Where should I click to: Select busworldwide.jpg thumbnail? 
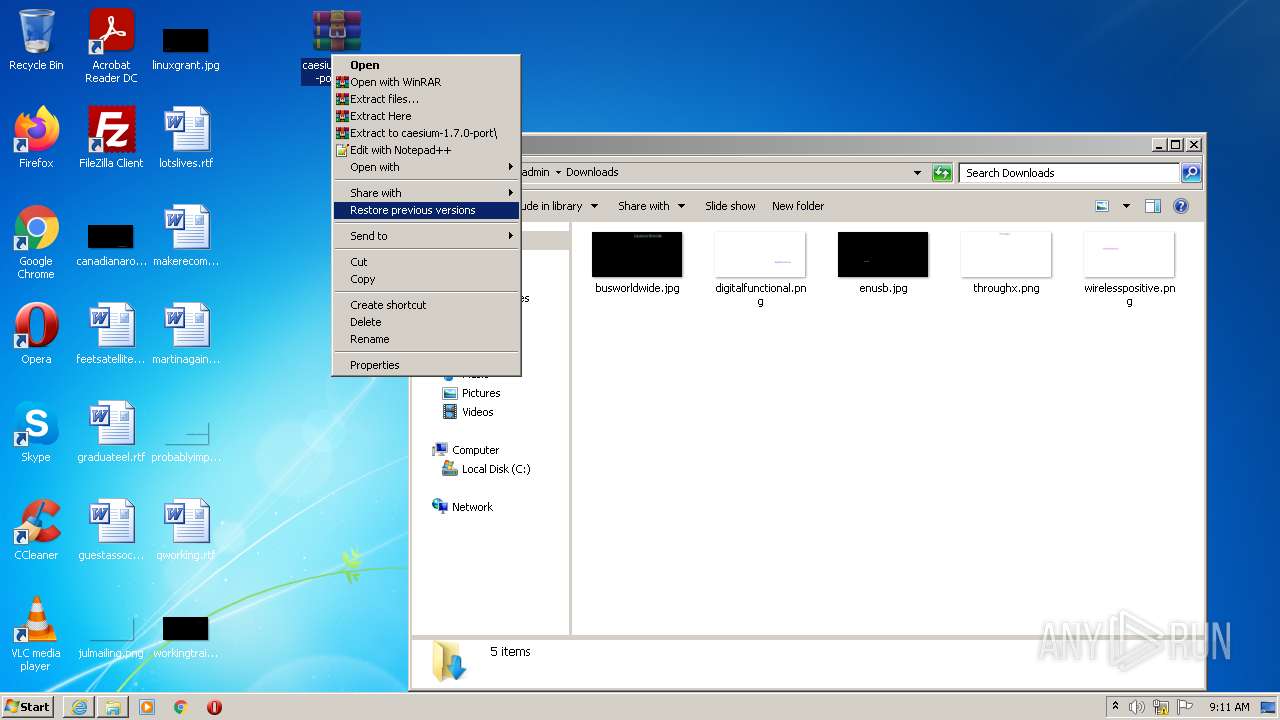(637, 262)
